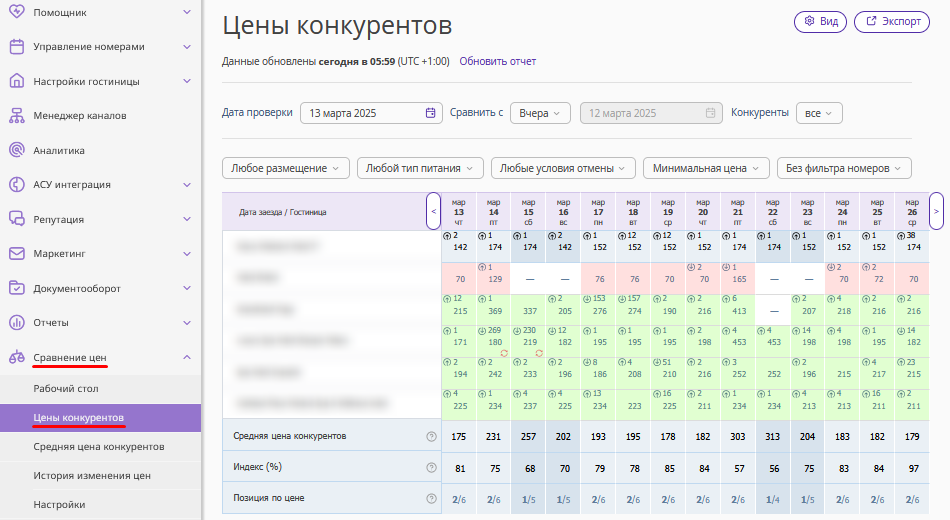Click the Дата проверки 13 марта 2025 field
Image resolution: width=950 pixels, height=520 pixels.
click(371, 113)
